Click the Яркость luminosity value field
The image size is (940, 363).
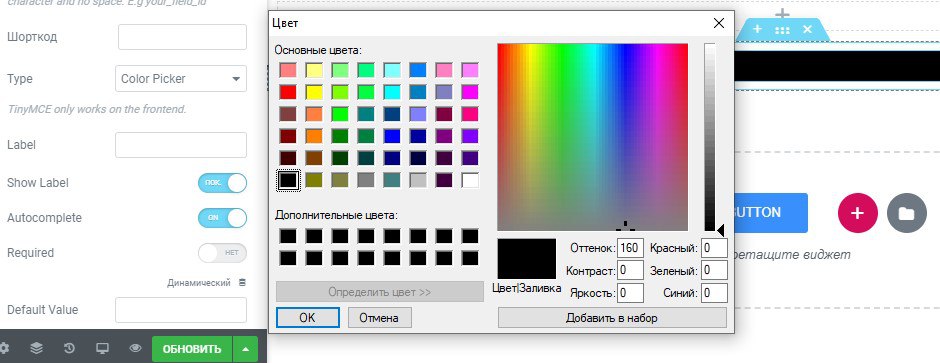pyautogui.click(x=631, y=293)
